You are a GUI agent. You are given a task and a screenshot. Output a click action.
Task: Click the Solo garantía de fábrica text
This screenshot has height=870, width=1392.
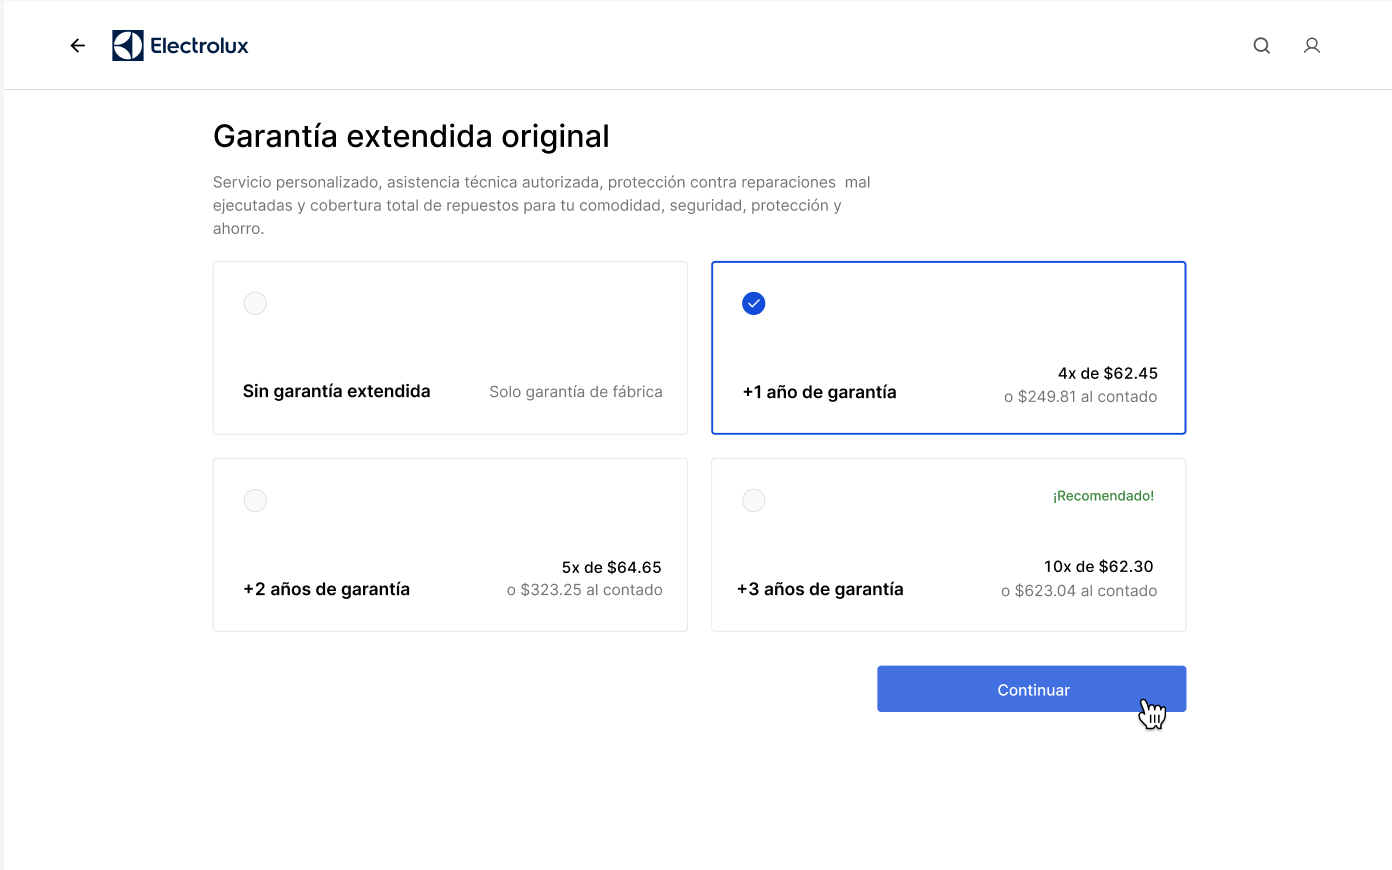point(575,391)
